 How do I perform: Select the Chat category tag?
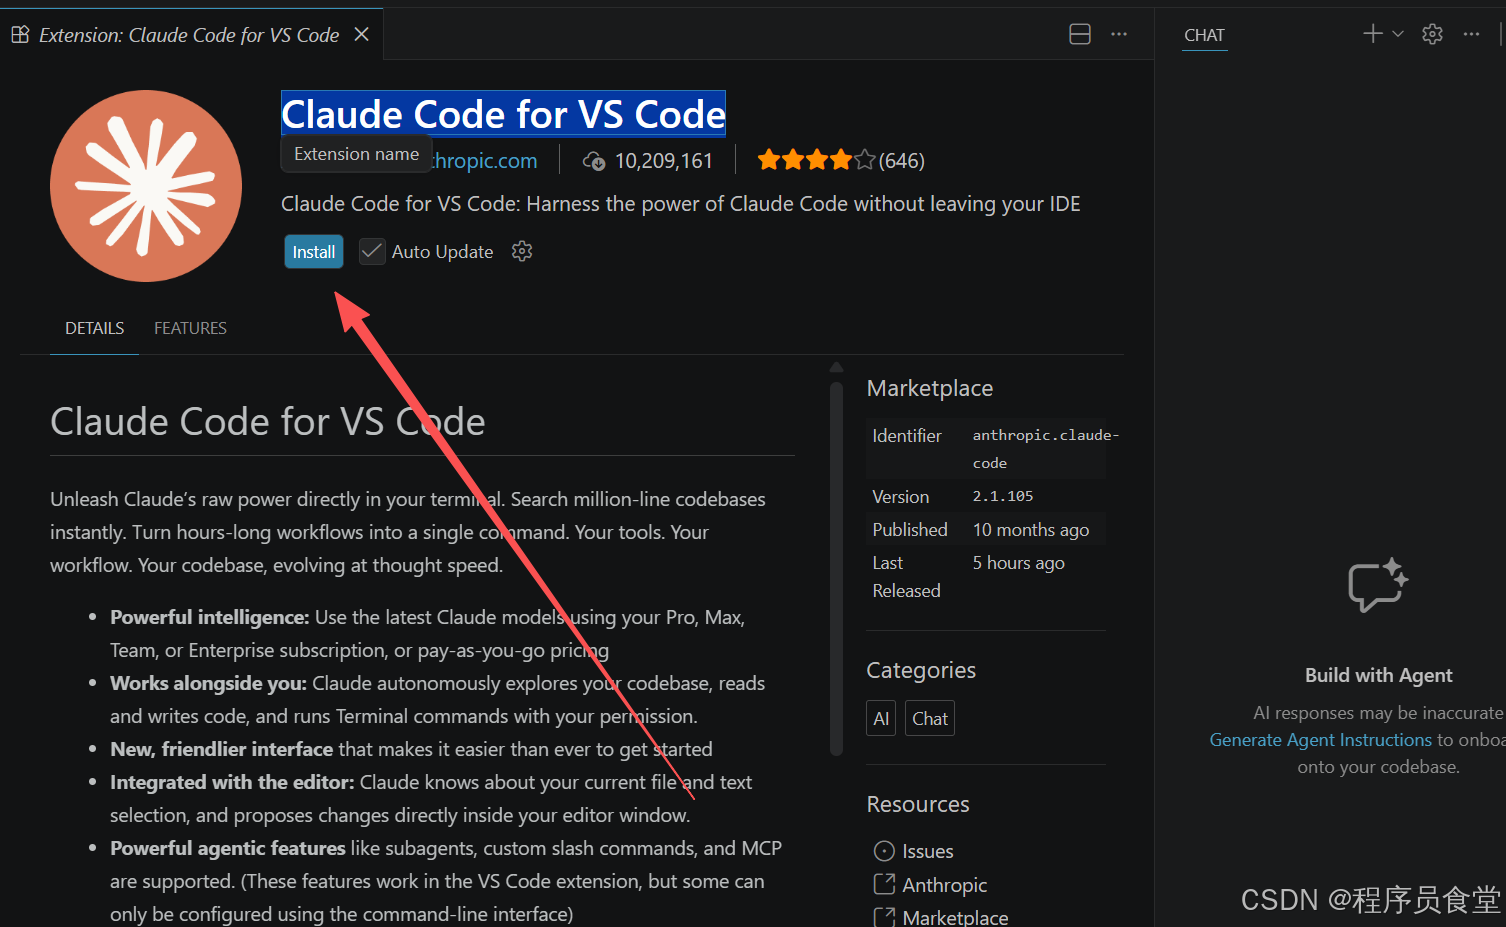click(x=930, y=718)
